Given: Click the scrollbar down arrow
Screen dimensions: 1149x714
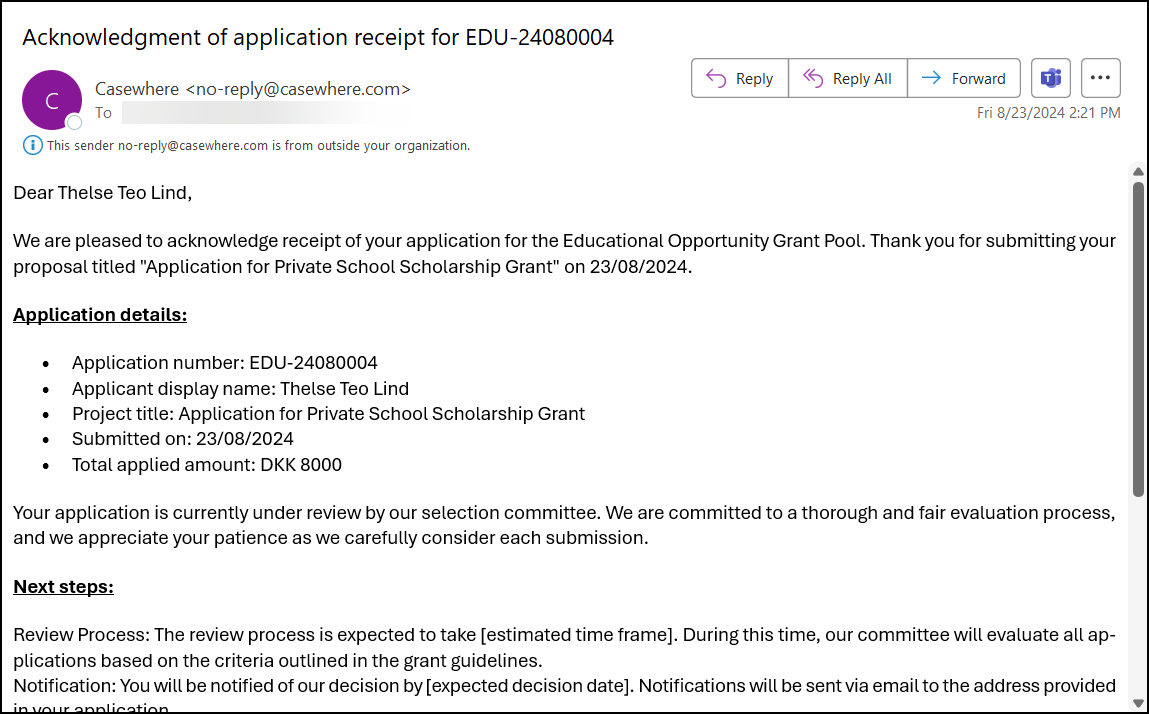Looking at the screenshot, I should point(1138,703).
